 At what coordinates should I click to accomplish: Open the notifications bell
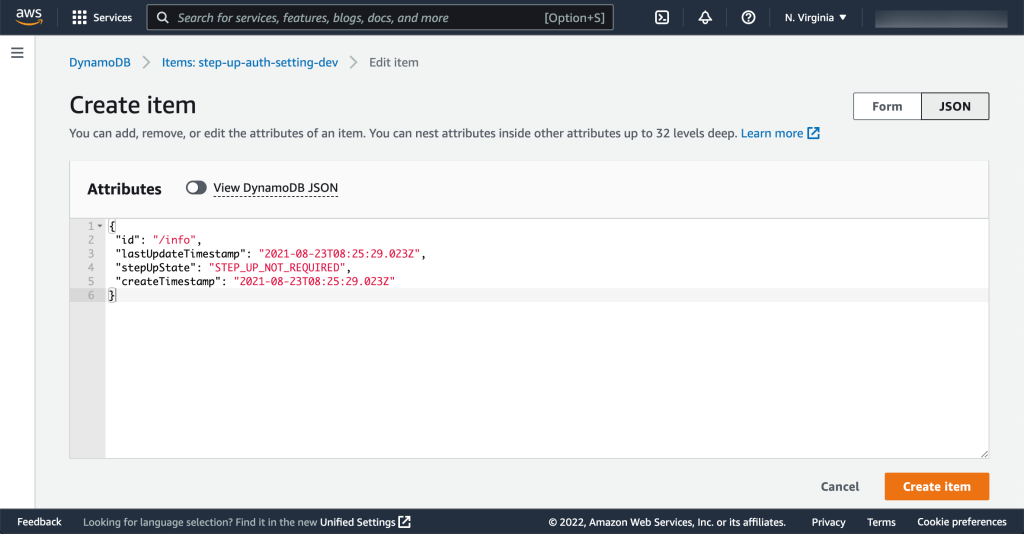[x=705, y=18]
